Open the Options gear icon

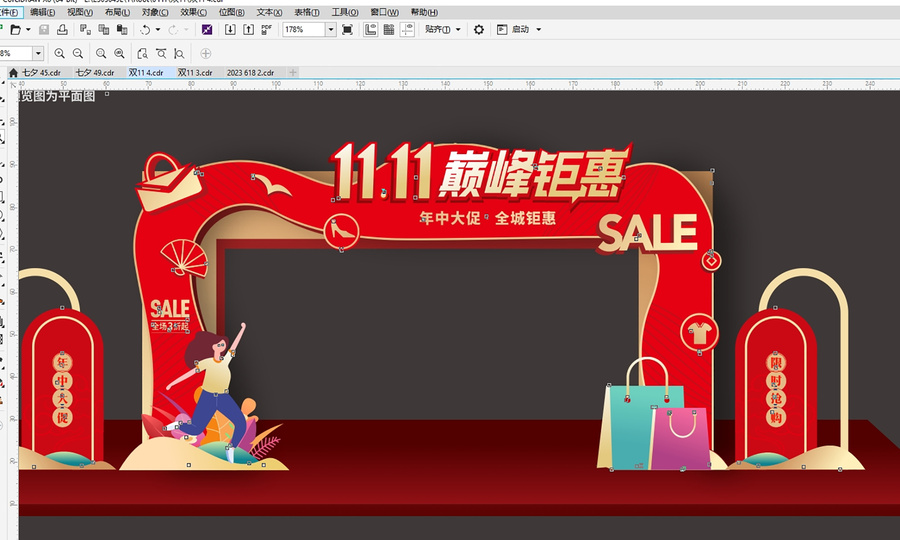[479, 29]
